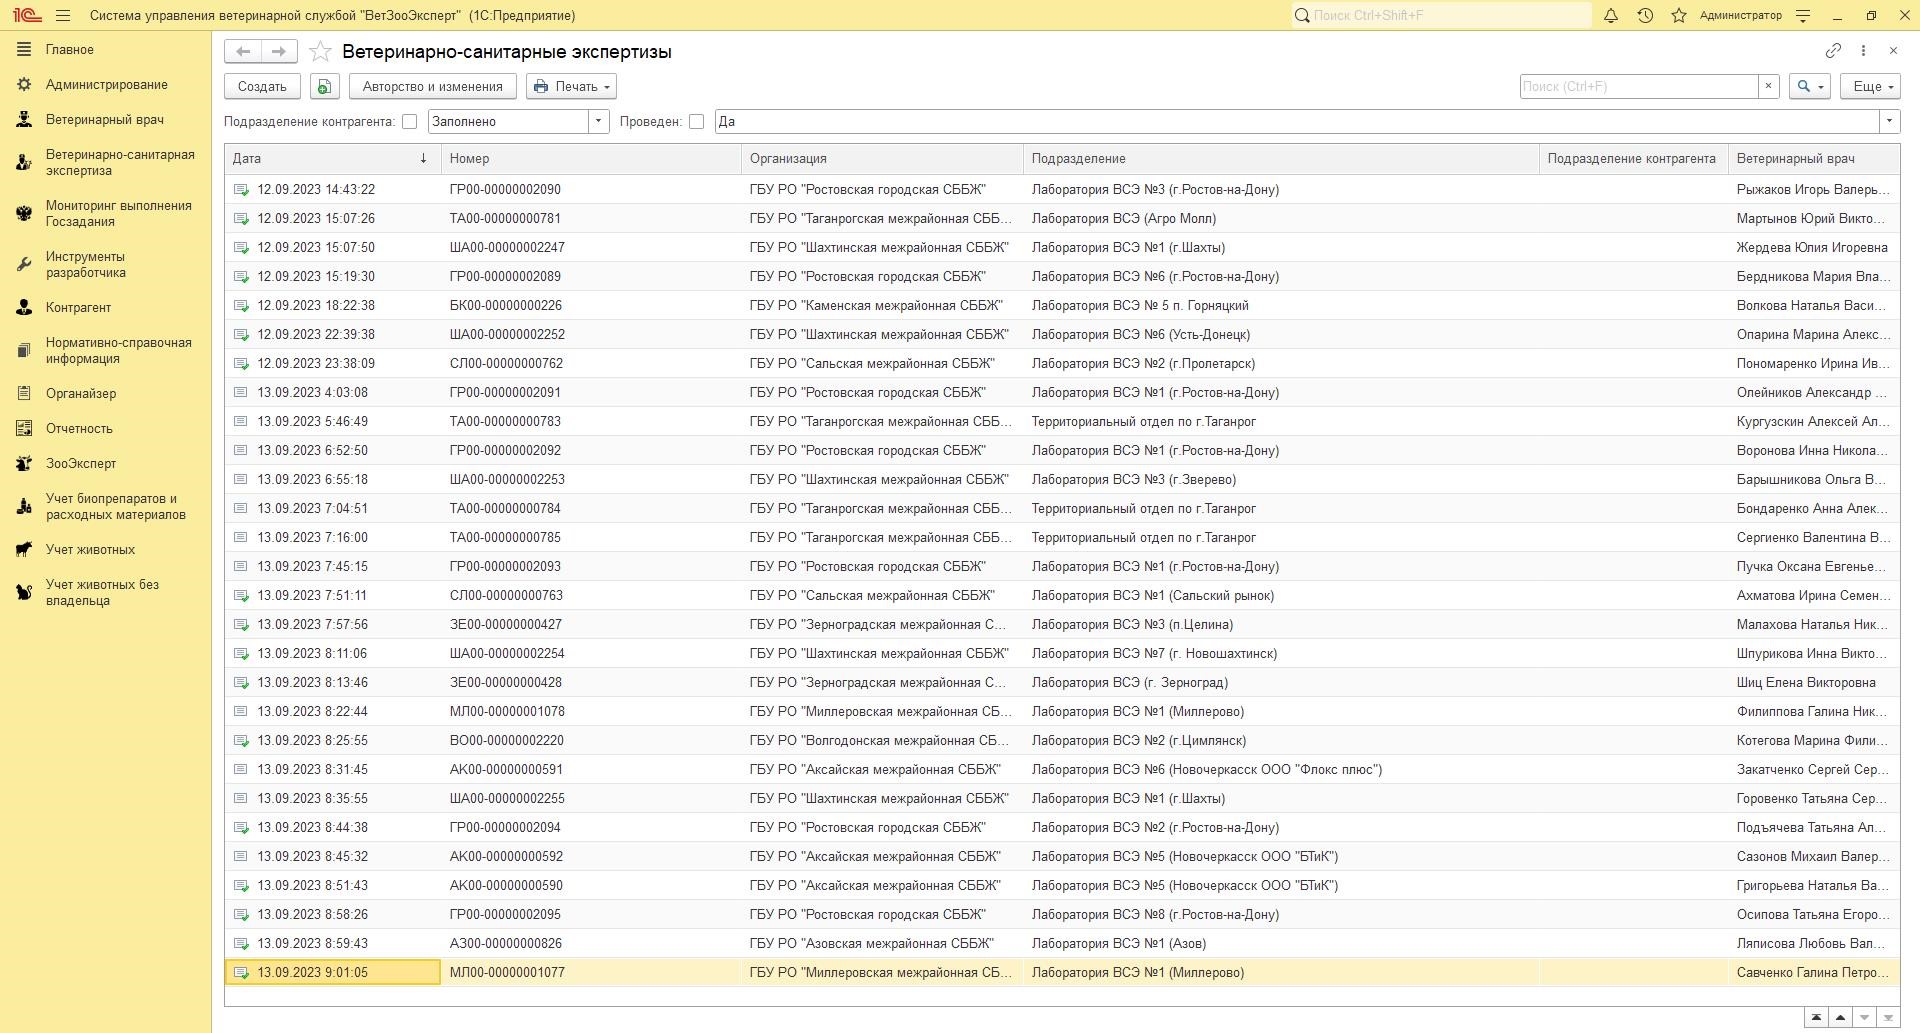Open Ветеринарно-санитарная экспертиза section

[120, 162]
